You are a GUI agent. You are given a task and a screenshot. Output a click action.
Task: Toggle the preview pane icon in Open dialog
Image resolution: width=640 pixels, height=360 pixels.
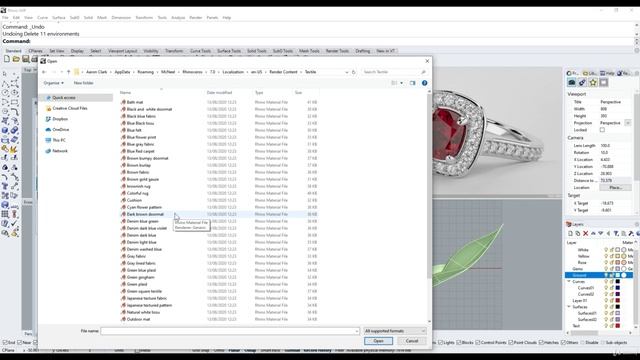(x=412, y=83)
